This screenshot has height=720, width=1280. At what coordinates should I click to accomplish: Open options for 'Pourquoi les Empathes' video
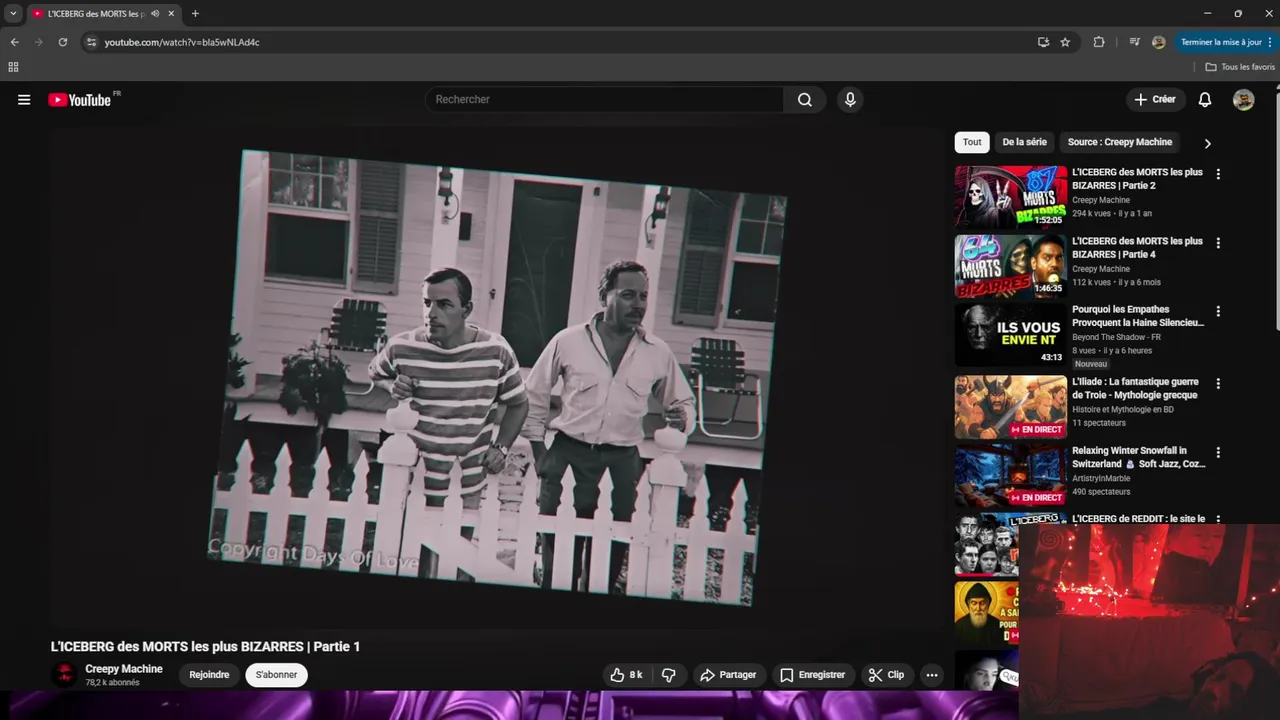click(x=1218, y=311)
